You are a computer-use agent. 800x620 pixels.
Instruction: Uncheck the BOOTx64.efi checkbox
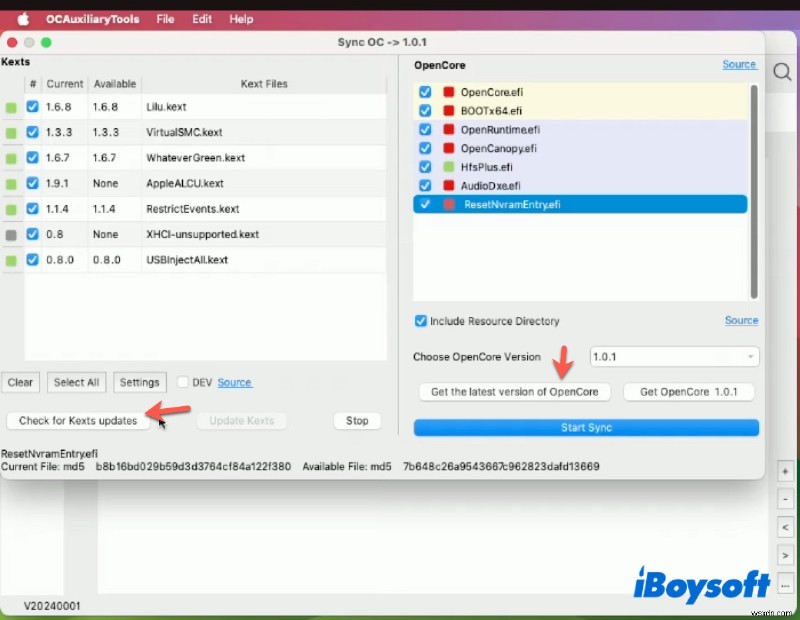[424, 111]
